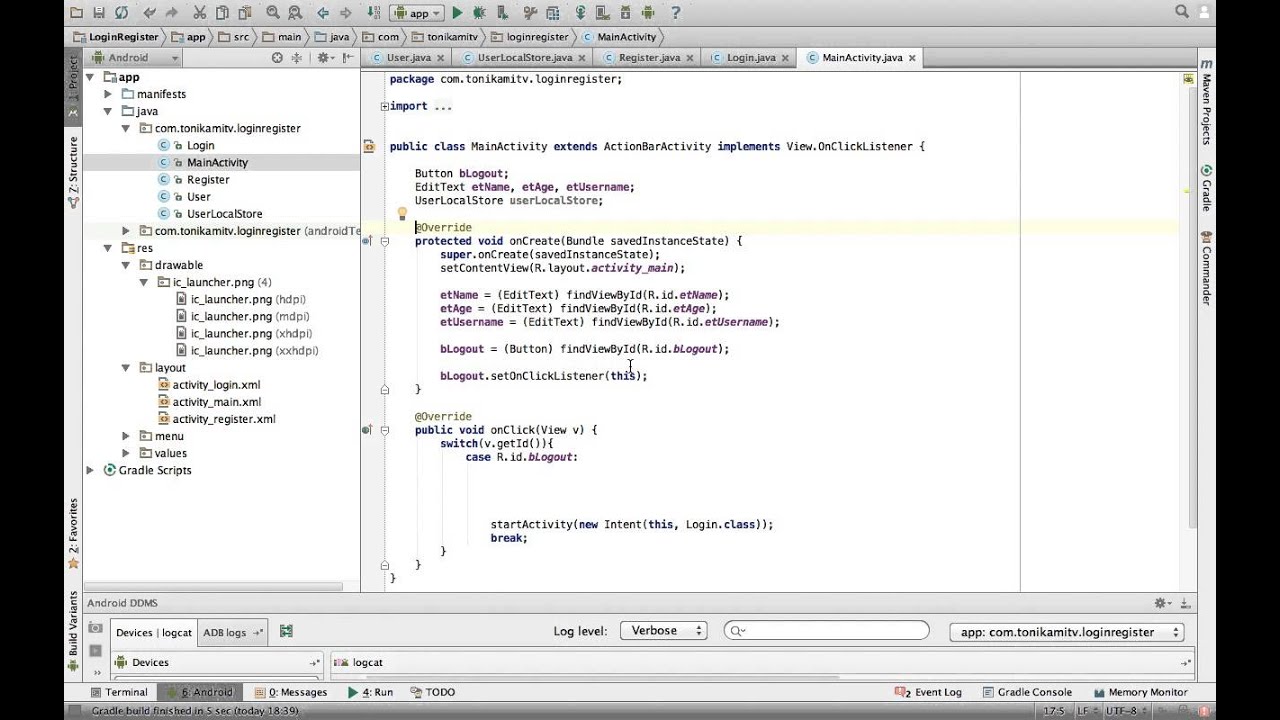This screenshot has height=720, width=1280.
Task: Open the app run configuration dropdown
Action: coord(416,13)
